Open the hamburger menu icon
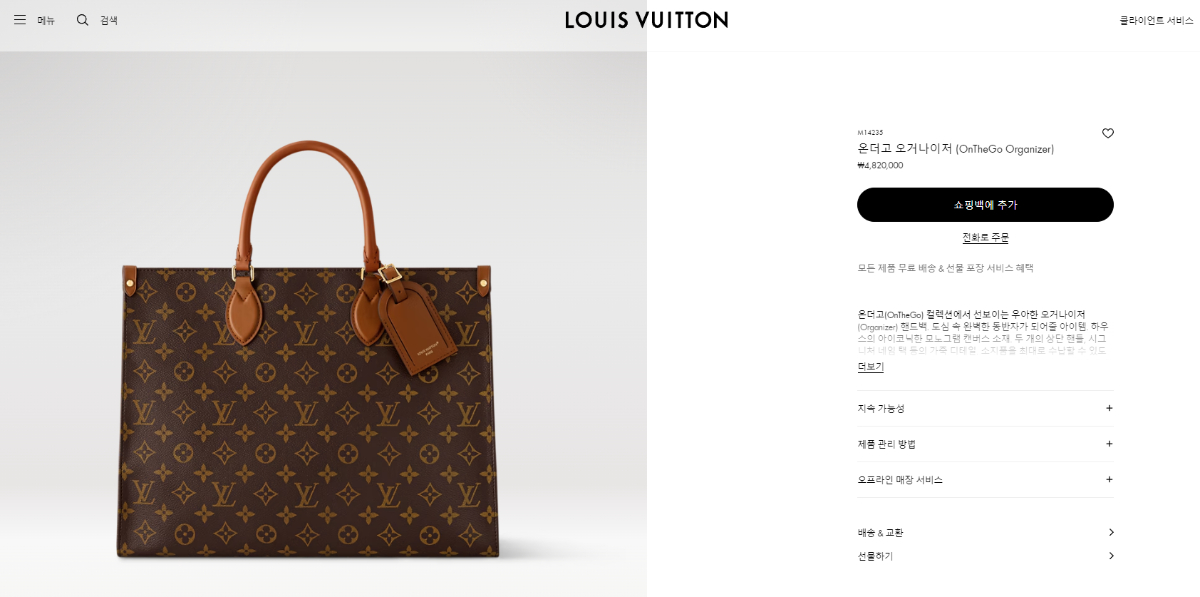1200x597 pixels. (x=20, y=20)
